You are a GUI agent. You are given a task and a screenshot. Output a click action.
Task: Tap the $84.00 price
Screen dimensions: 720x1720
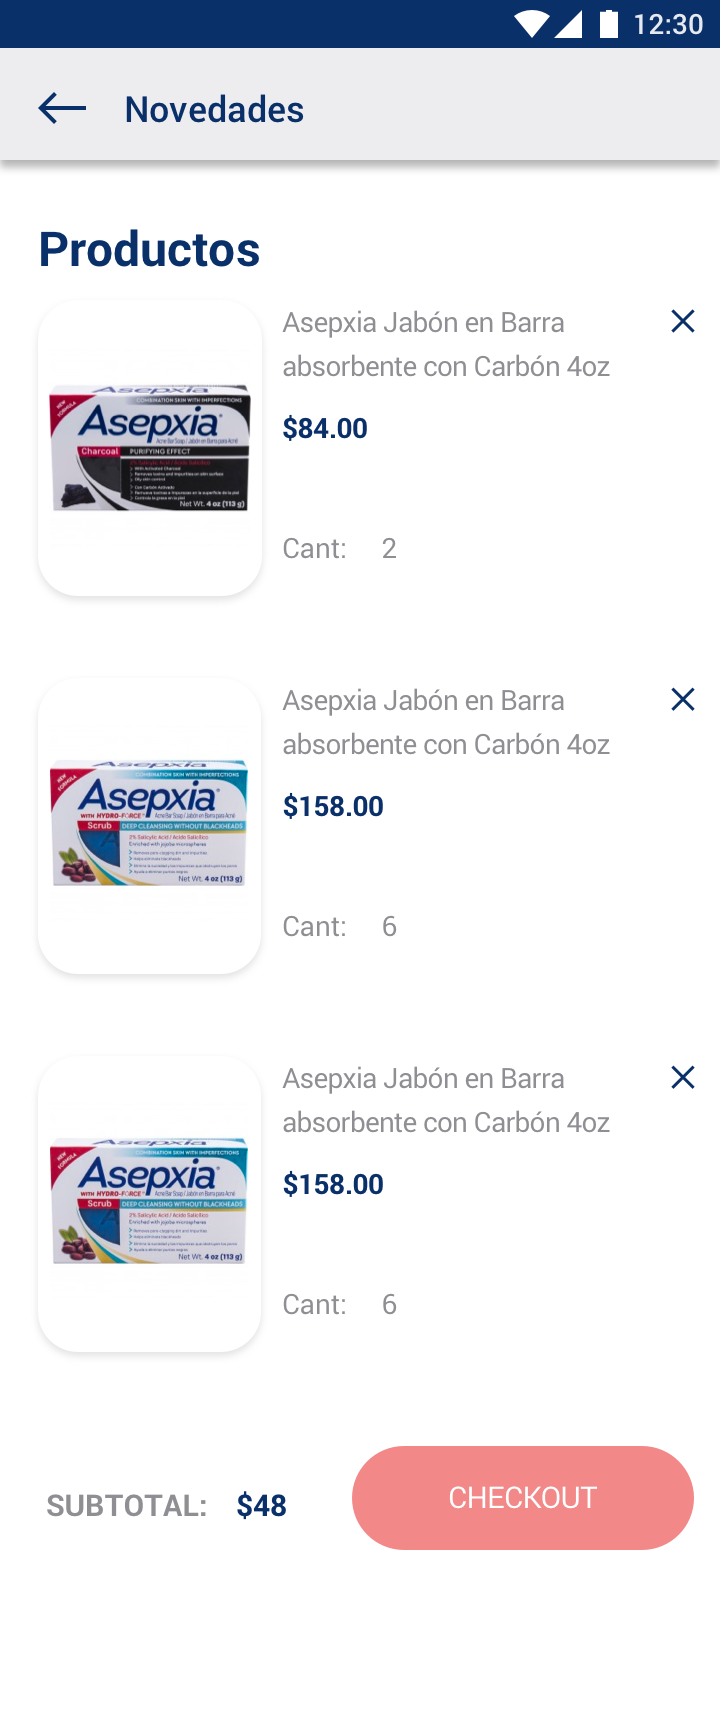click(325, 428)
